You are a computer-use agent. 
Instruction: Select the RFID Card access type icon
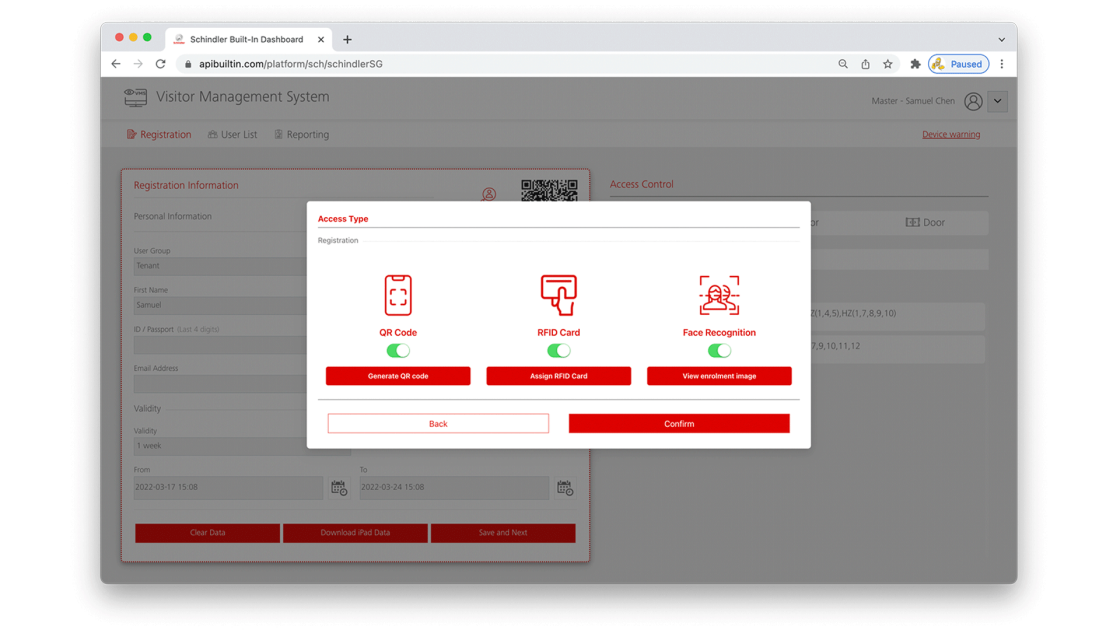point(558,294)
